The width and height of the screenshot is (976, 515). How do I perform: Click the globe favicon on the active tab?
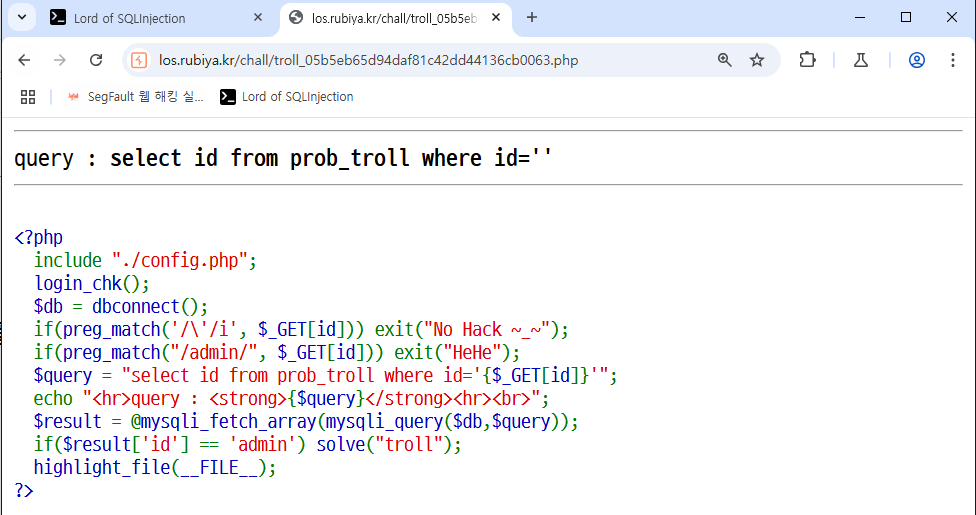296,17
